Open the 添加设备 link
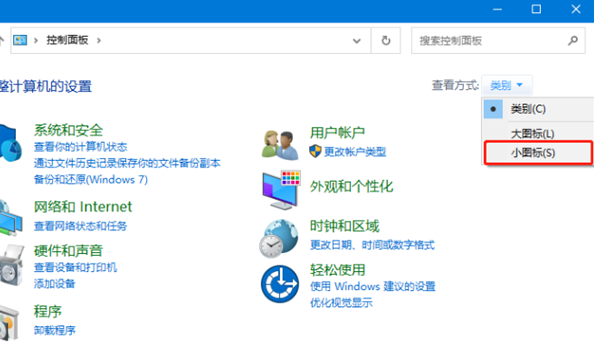The image size is (594, 360). pos(55,283)
